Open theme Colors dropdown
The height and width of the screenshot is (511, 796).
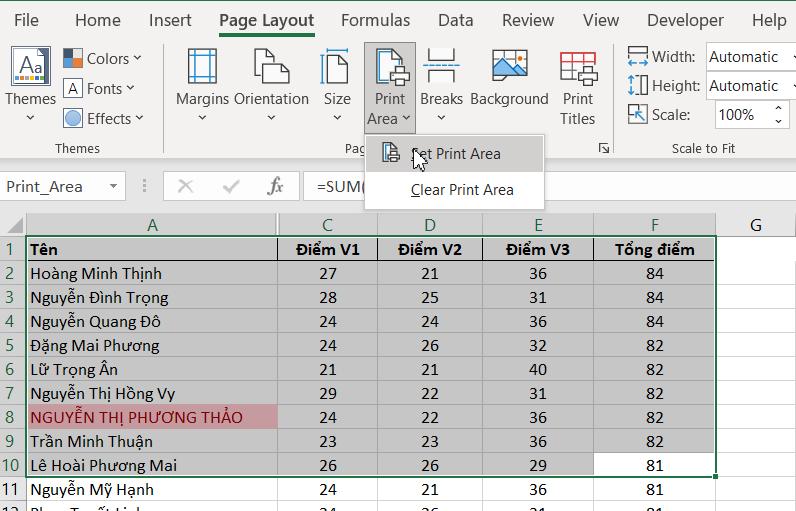coord(102,58)
